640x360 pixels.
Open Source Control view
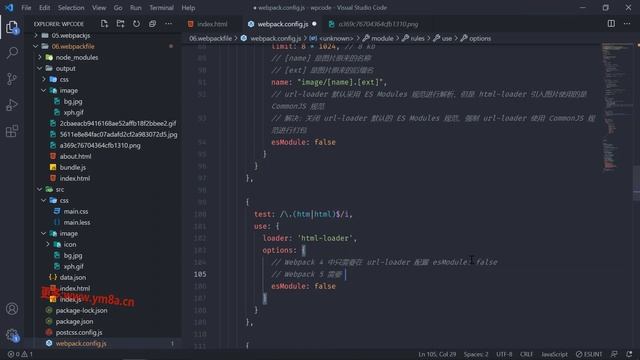tap(12, 79)
